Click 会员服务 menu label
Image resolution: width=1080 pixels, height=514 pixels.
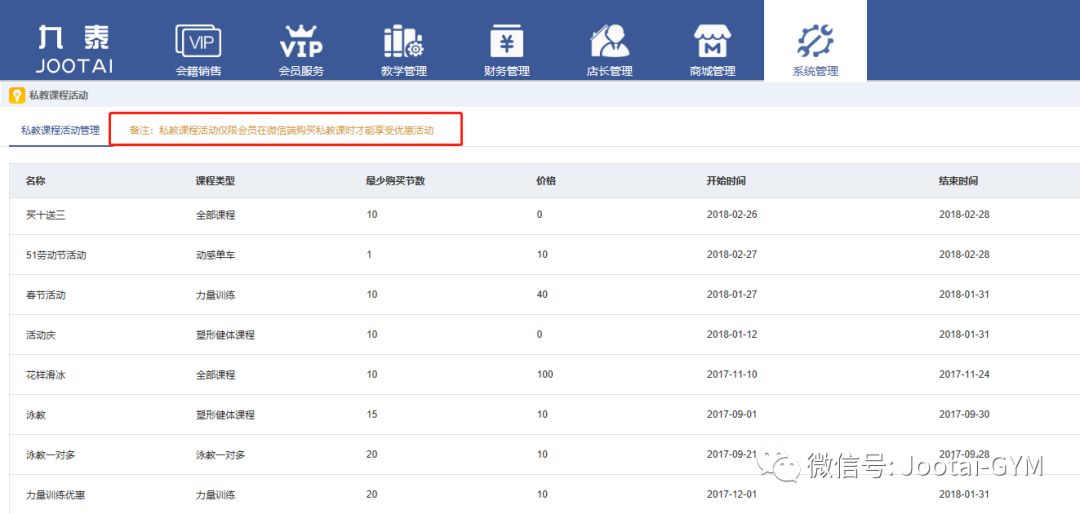301,71
